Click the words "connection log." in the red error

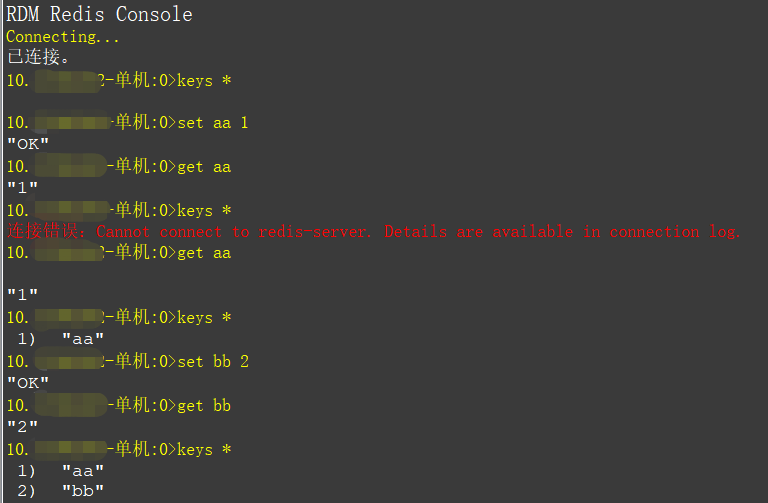[675, 231]
